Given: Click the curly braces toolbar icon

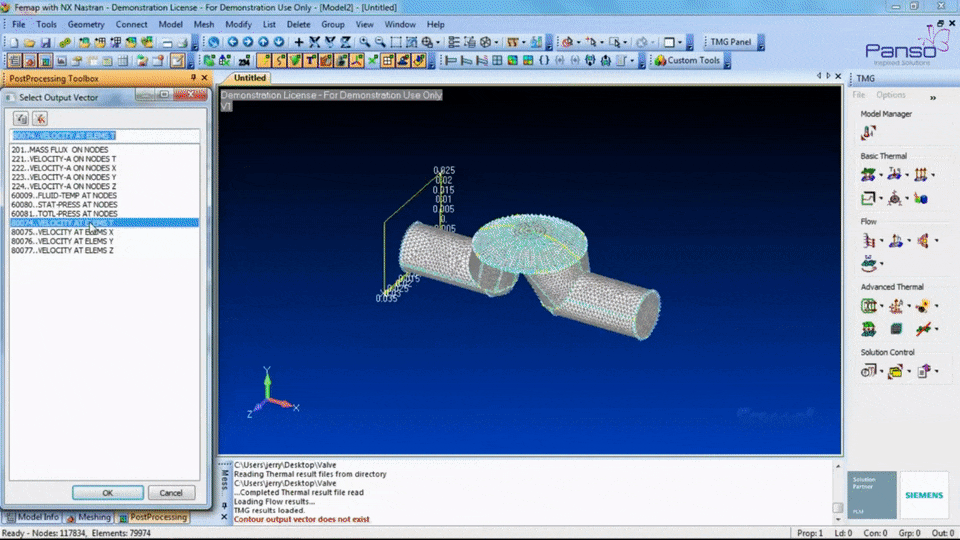Looking at the screenshot, I should 544,60.
